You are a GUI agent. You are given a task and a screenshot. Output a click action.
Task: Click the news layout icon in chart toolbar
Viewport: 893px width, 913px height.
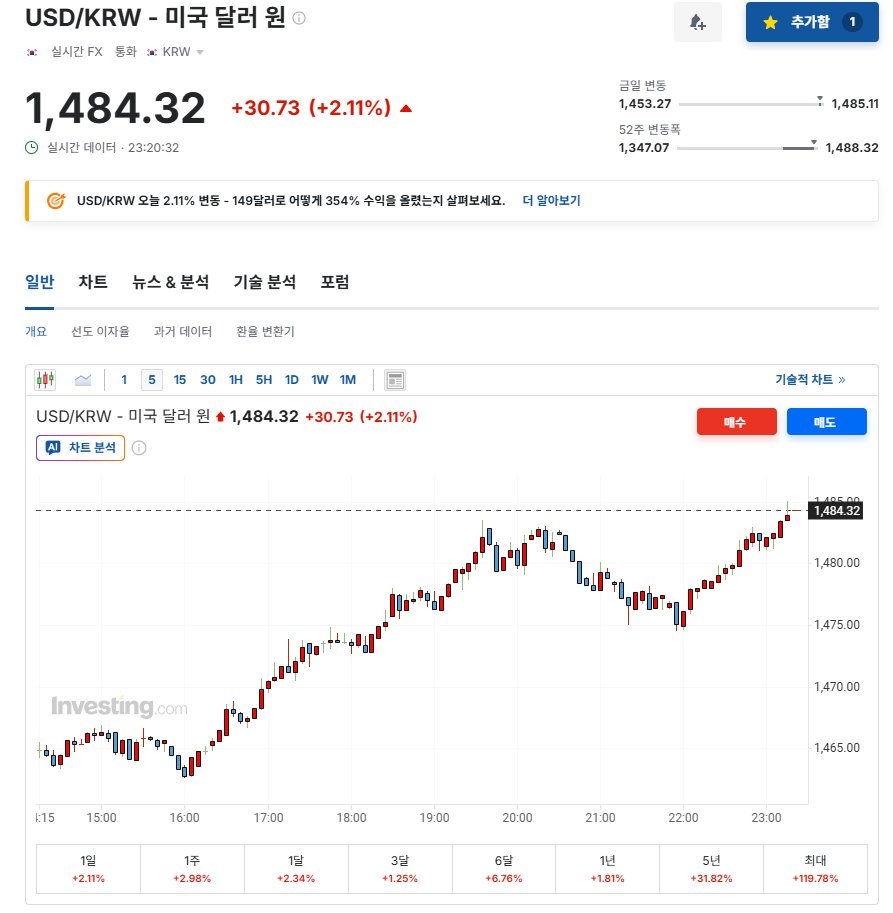395,380
